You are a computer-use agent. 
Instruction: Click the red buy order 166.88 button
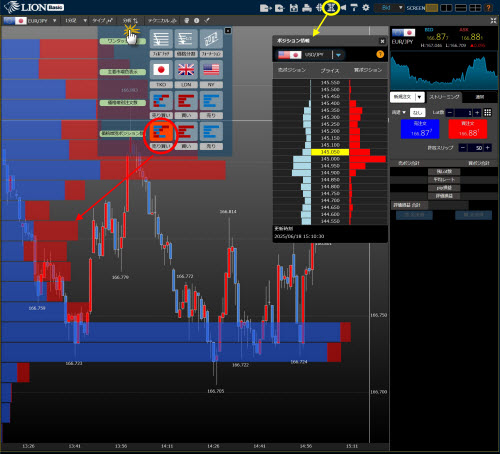(468, 129)
